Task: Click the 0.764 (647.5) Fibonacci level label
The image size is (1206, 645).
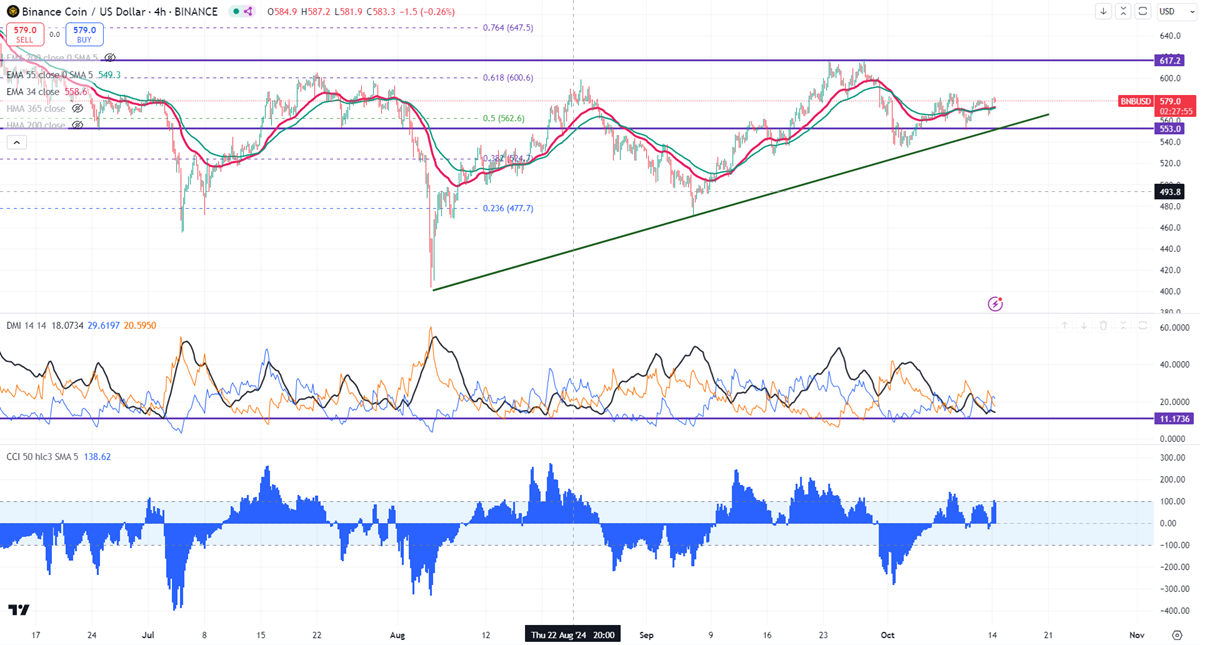Action: coord(507,27)
